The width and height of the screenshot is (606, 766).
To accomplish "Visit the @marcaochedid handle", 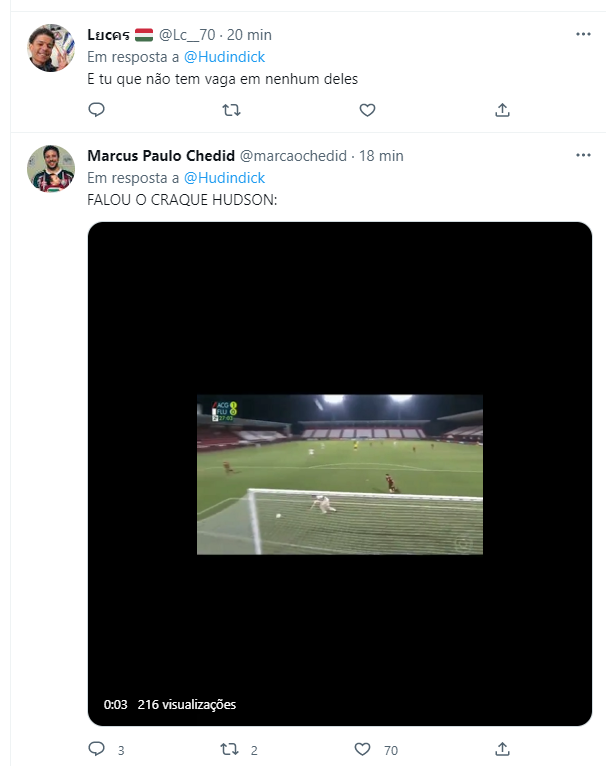I will point(293,156).
